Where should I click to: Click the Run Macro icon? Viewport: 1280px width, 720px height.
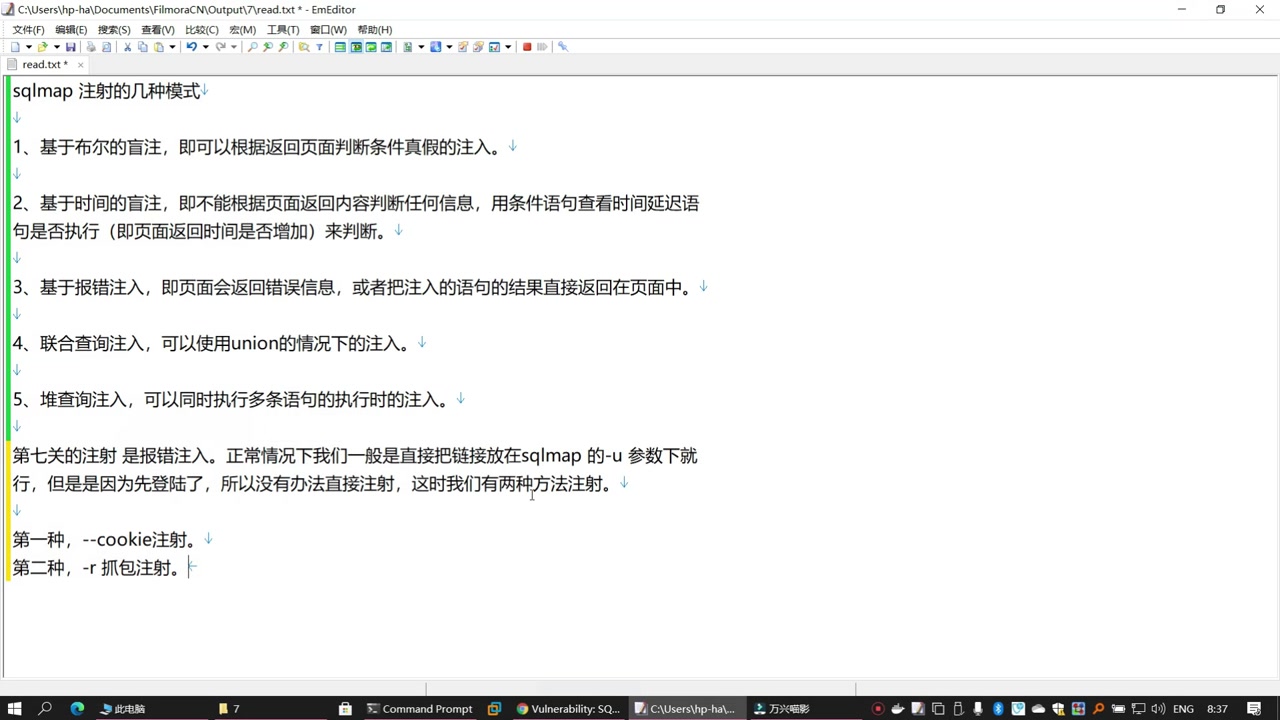(x=542, y=47)
